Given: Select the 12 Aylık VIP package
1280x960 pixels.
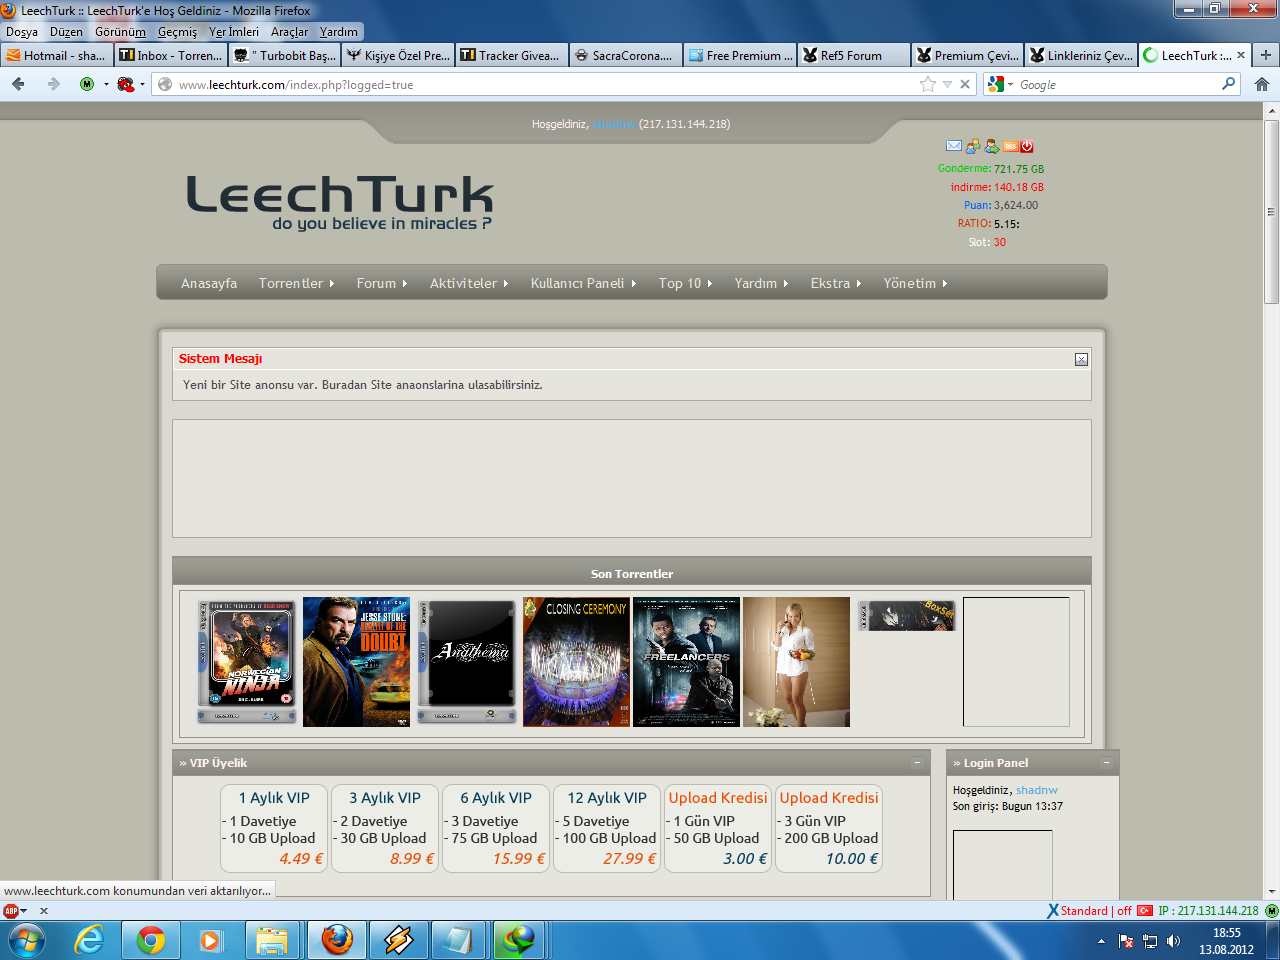Looking at the screenshot, I should 607,829.
